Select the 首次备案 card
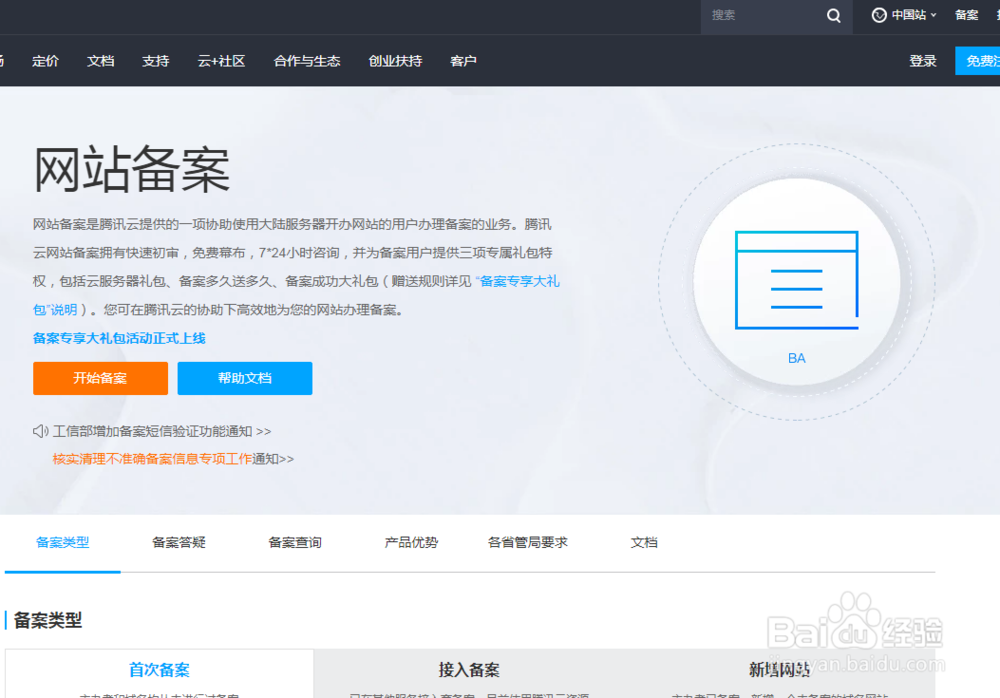The height and width of the screenshot is (698, 1000). (x=159, y=674)
